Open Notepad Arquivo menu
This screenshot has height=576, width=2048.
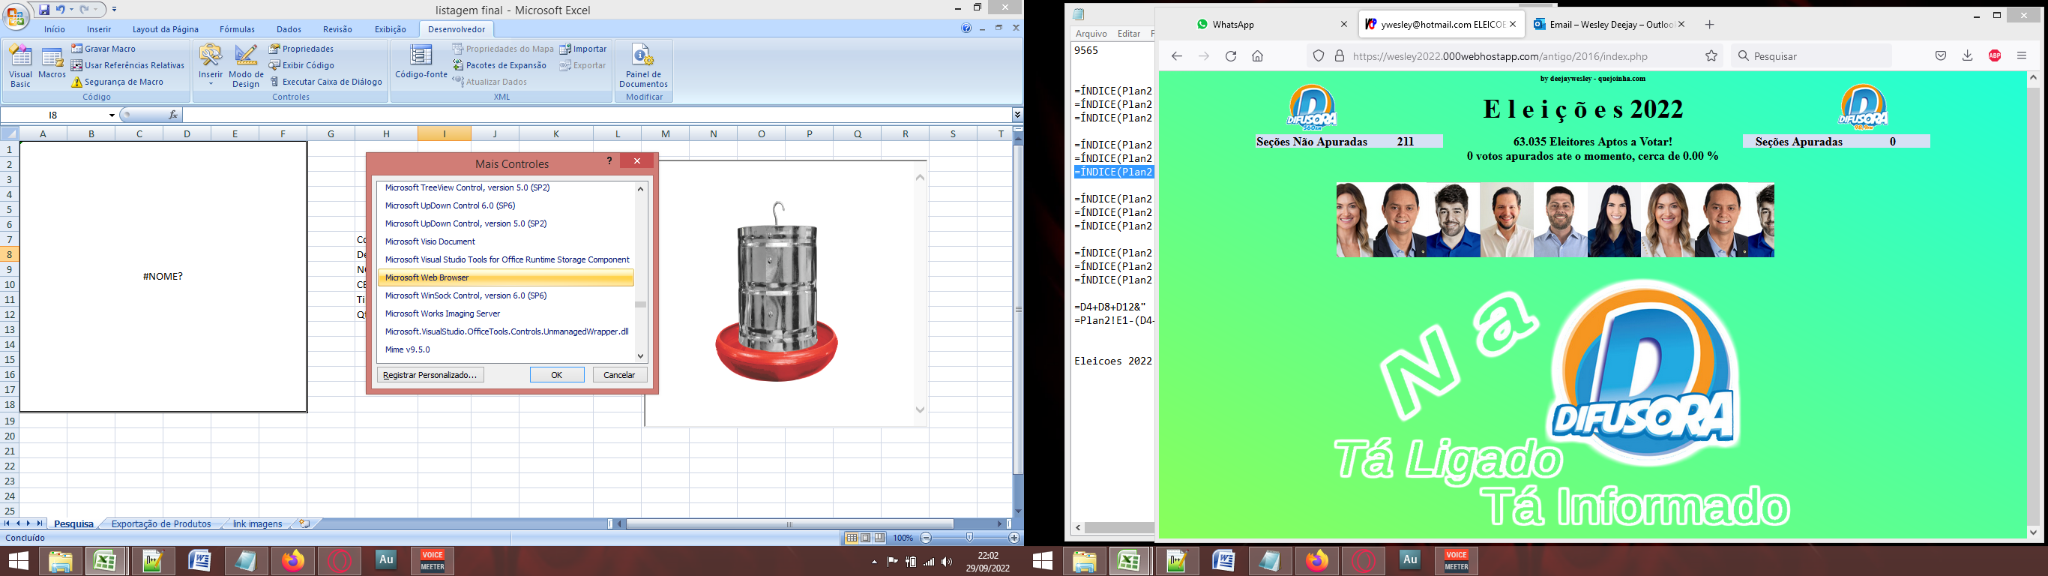pyautogui.click(x=1091, y=34)
